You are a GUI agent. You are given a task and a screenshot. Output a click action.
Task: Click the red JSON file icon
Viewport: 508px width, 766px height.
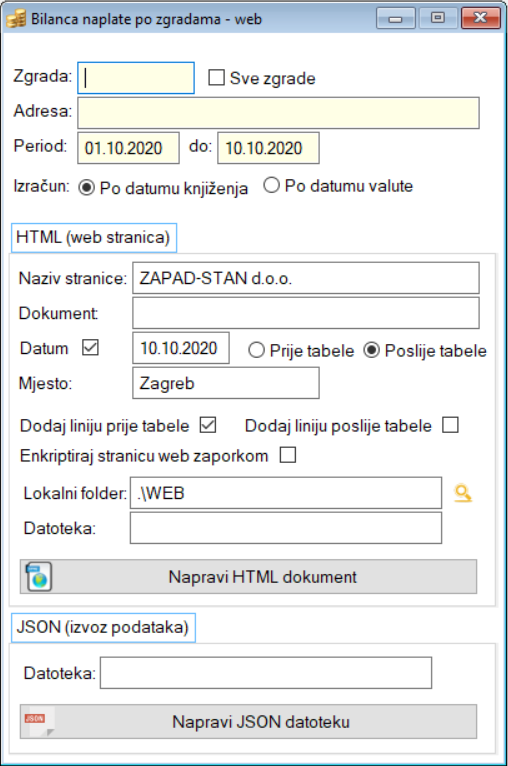(39, 722)
